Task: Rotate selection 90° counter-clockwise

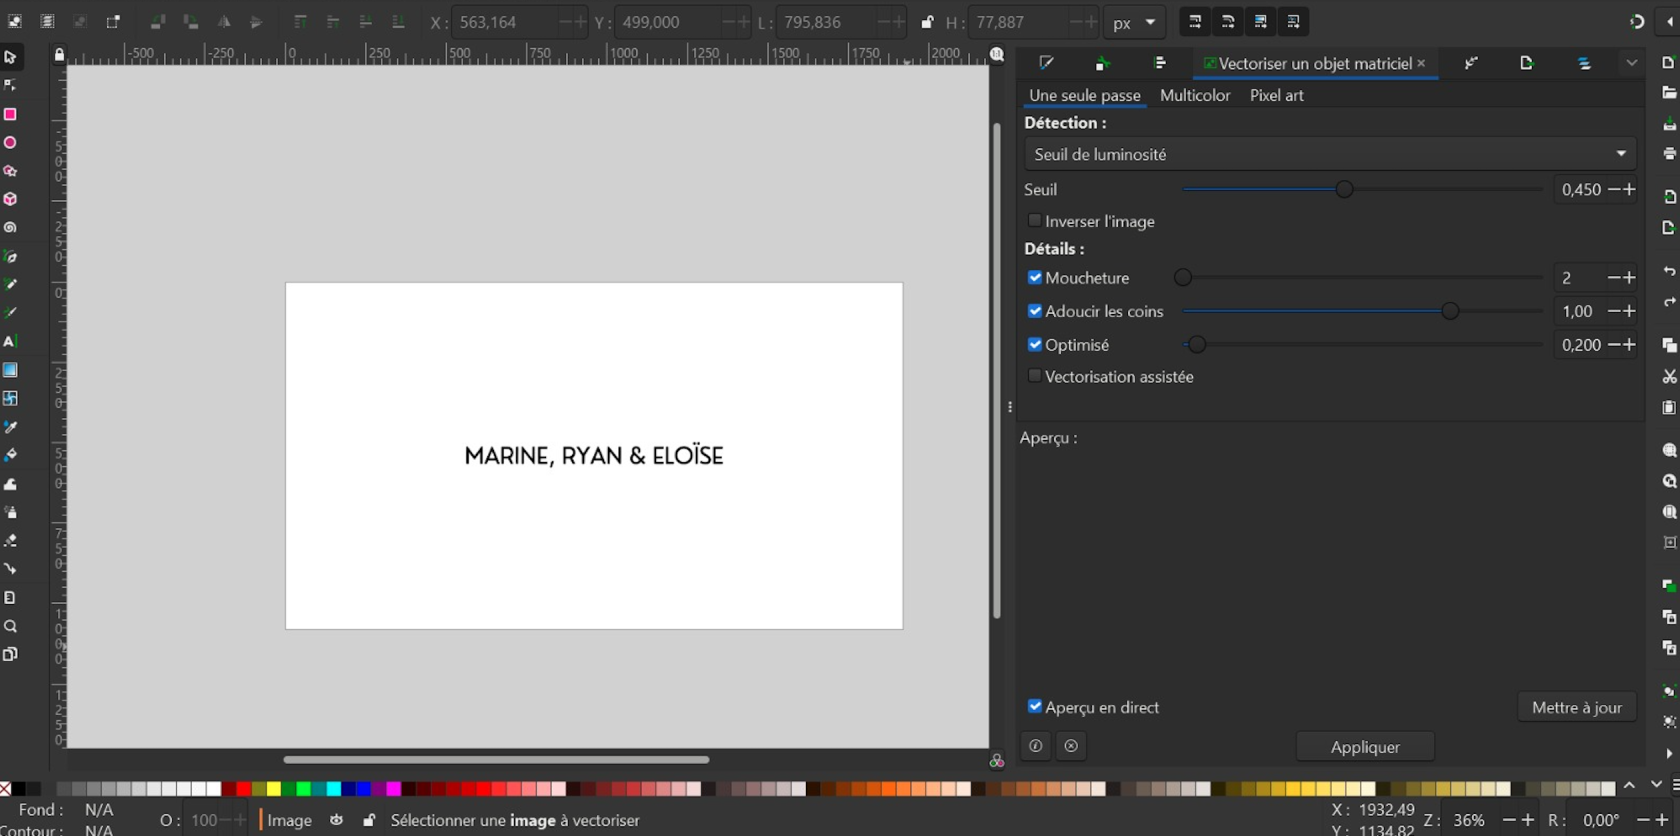Action: tap(158, 21)
